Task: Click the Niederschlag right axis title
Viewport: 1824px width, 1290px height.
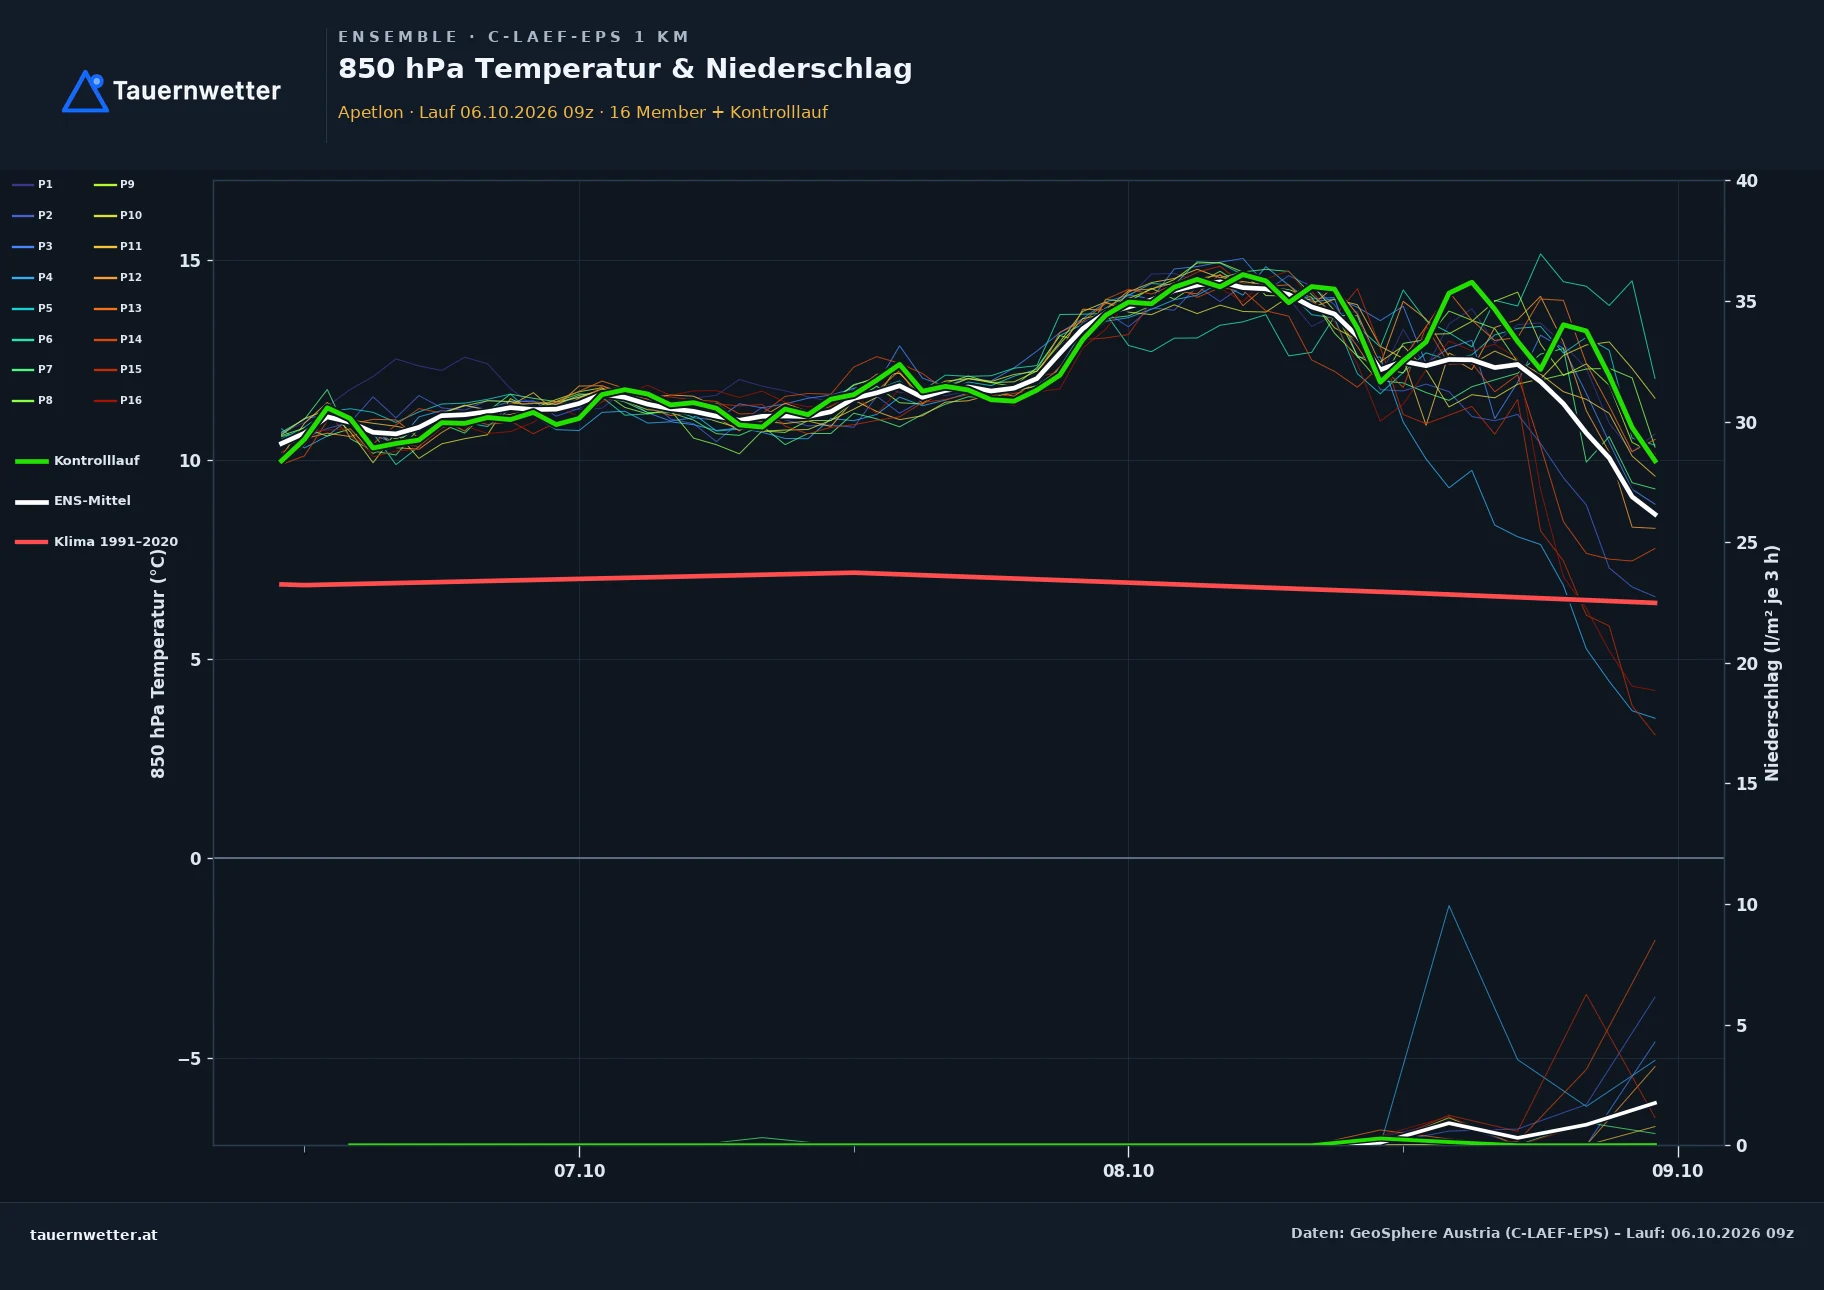Action: click(x=1772, y=663)
